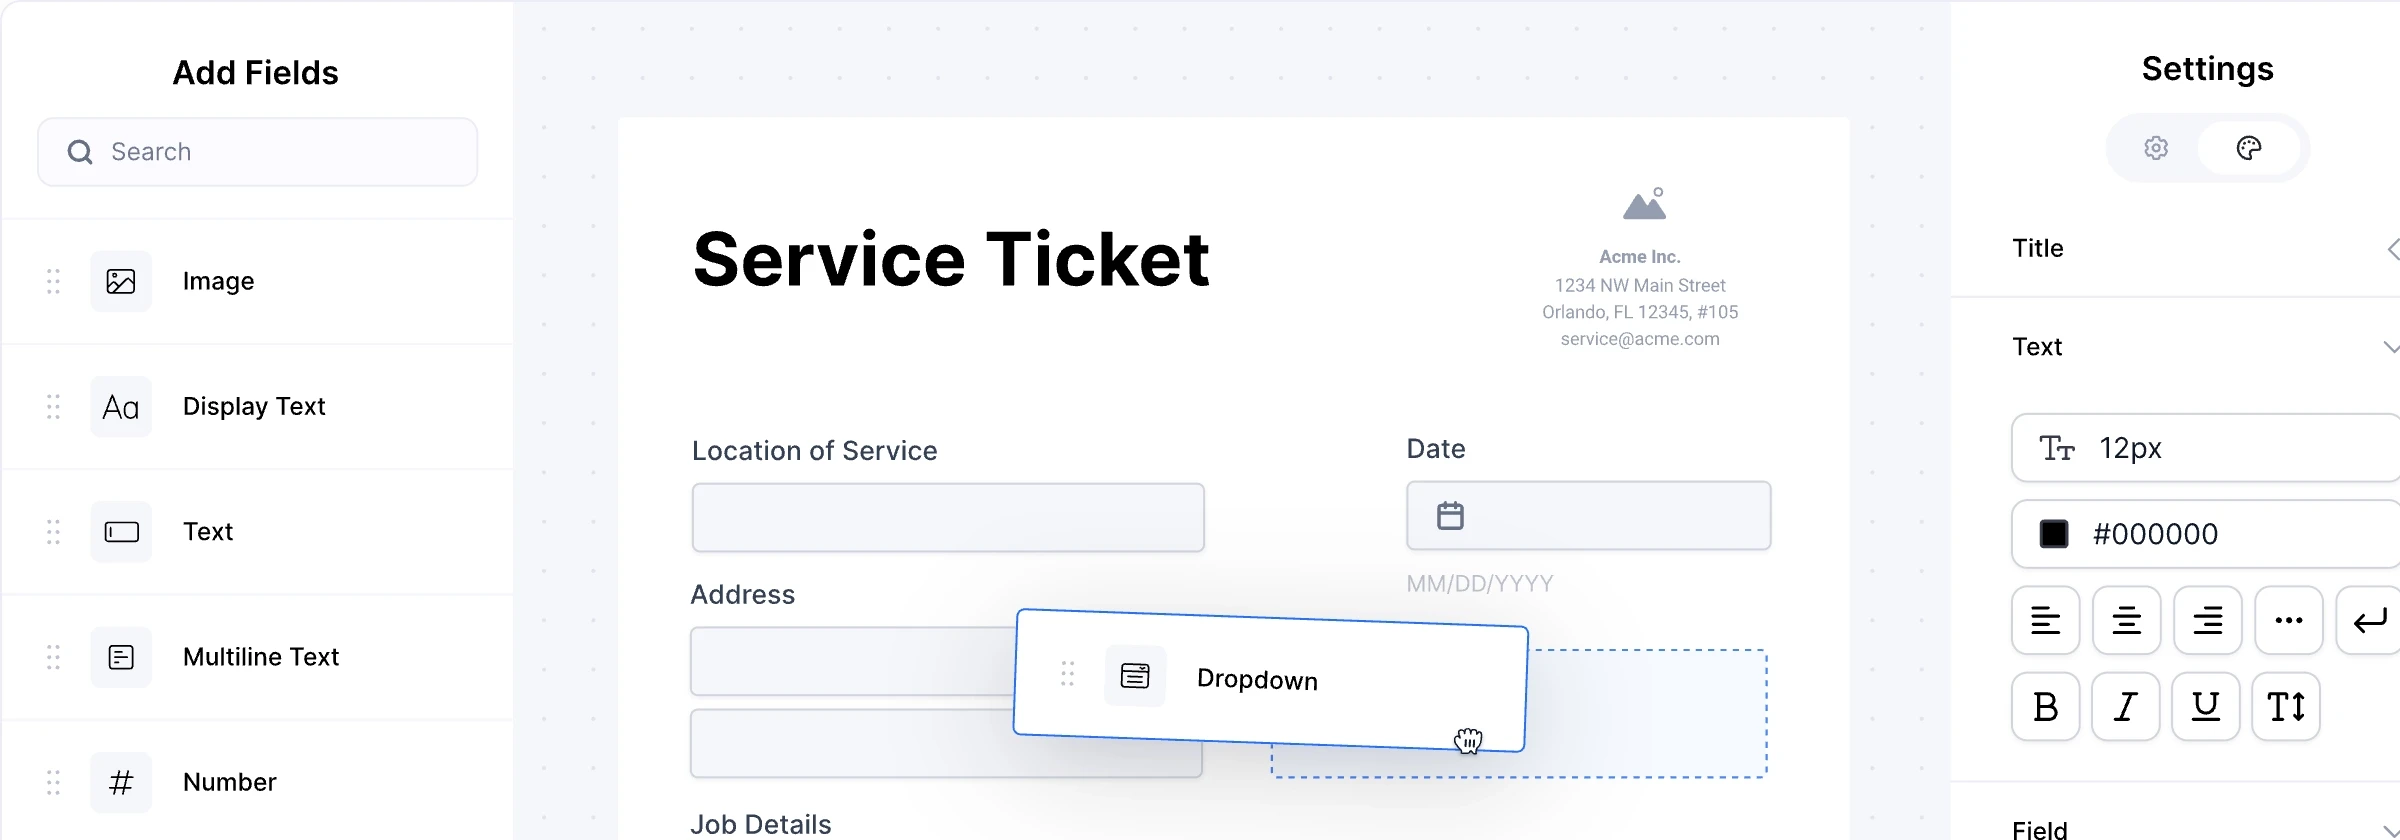Expand the Title section chevron

click(x=2392, y=248)
